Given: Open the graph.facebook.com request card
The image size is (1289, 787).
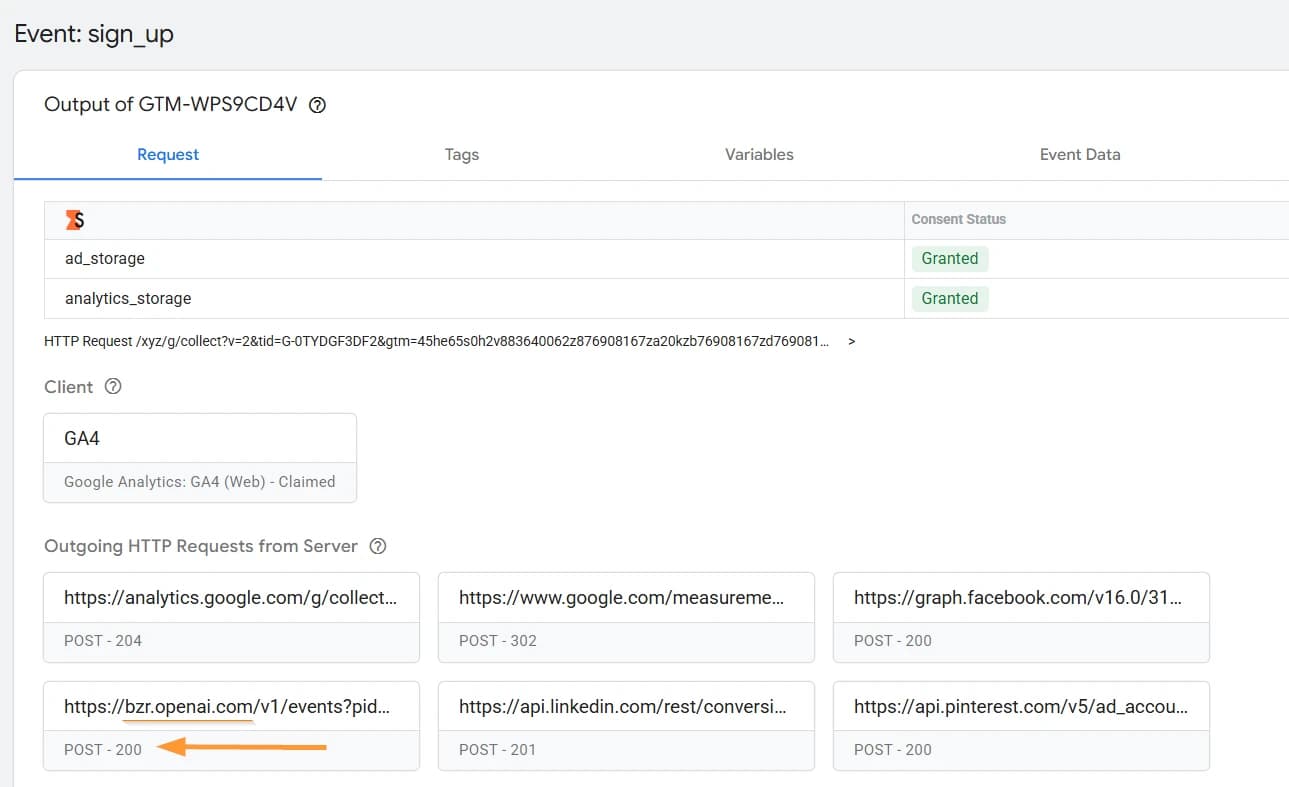Looking at the screenshot, I should click(1021, 617).
